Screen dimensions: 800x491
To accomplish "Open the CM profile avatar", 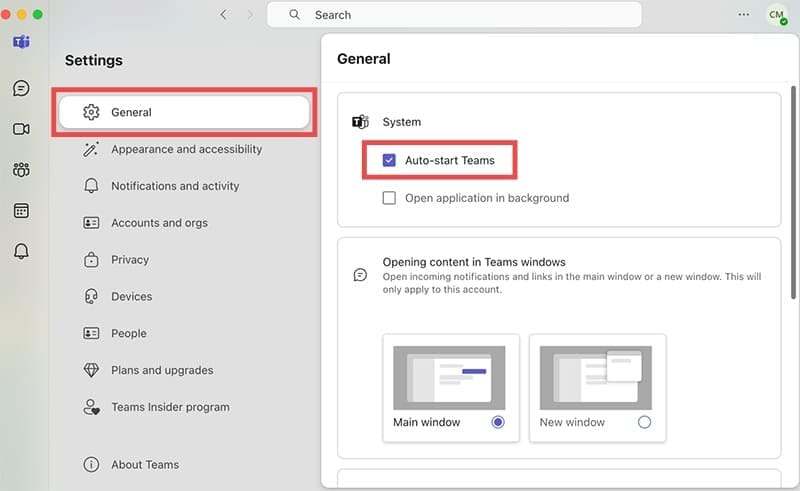I will tap(777, 15).
